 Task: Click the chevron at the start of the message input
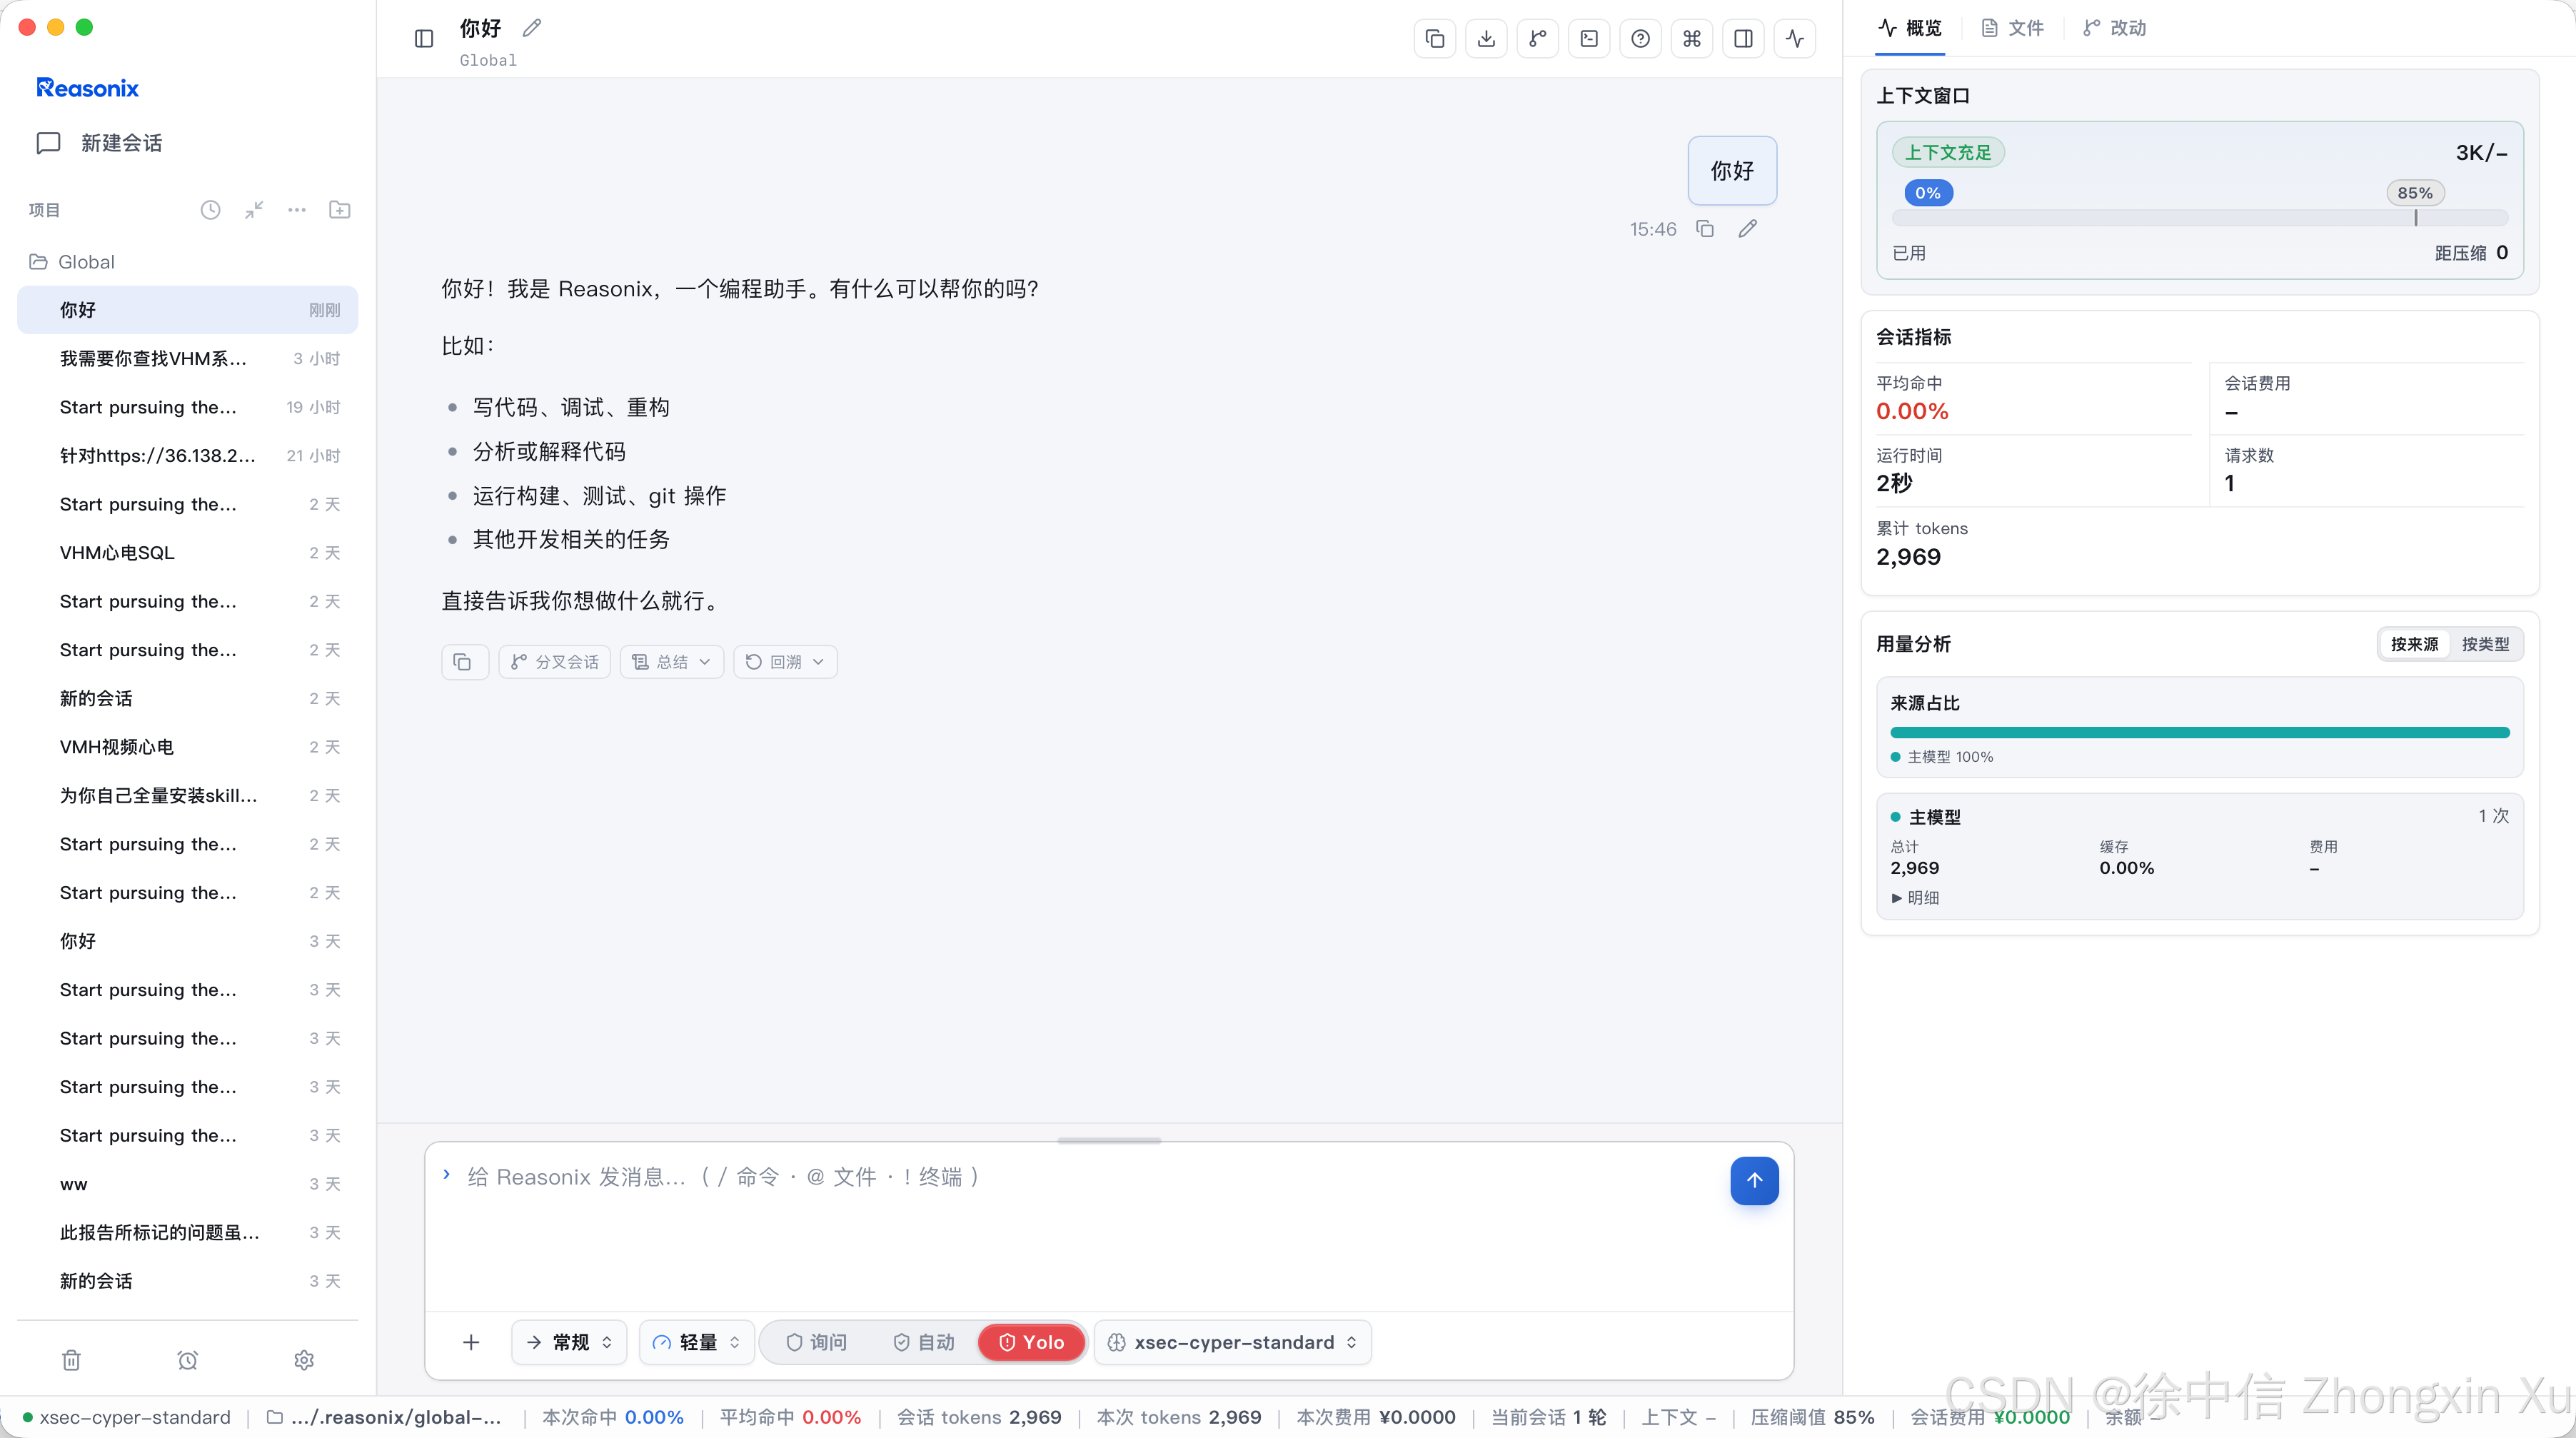click(x=447, y=1175)
